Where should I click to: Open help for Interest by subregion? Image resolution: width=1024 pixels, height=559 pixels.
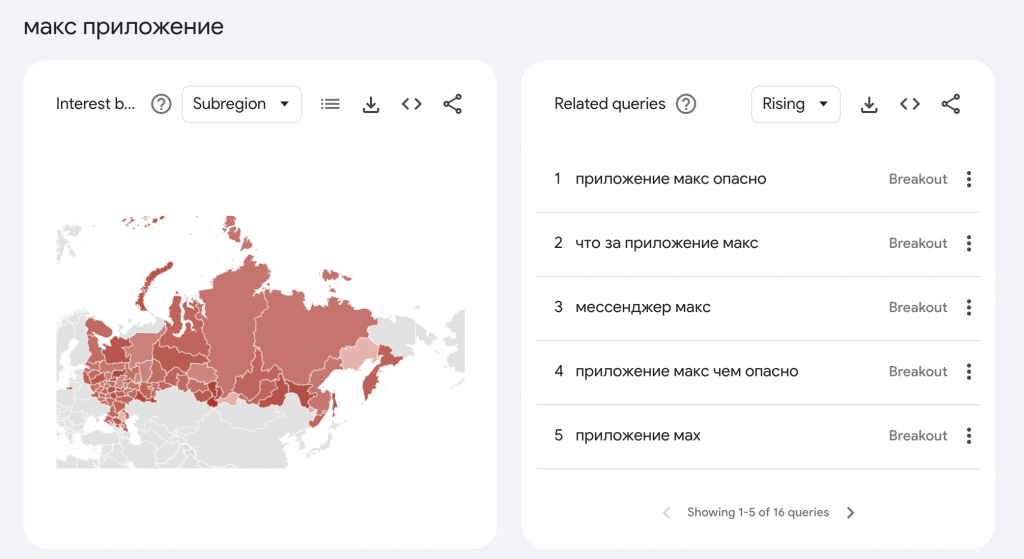click(161, 104)
